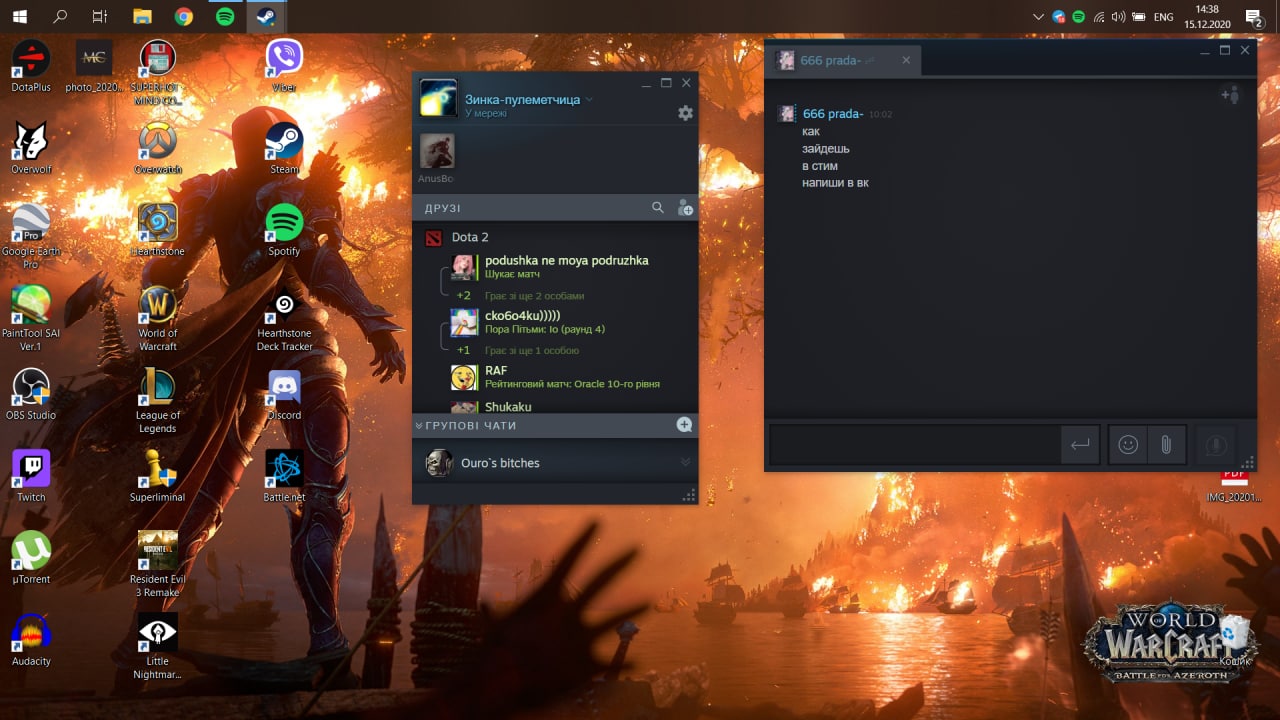Open the DotaPlus desktop shortcut

click(31, 66)
